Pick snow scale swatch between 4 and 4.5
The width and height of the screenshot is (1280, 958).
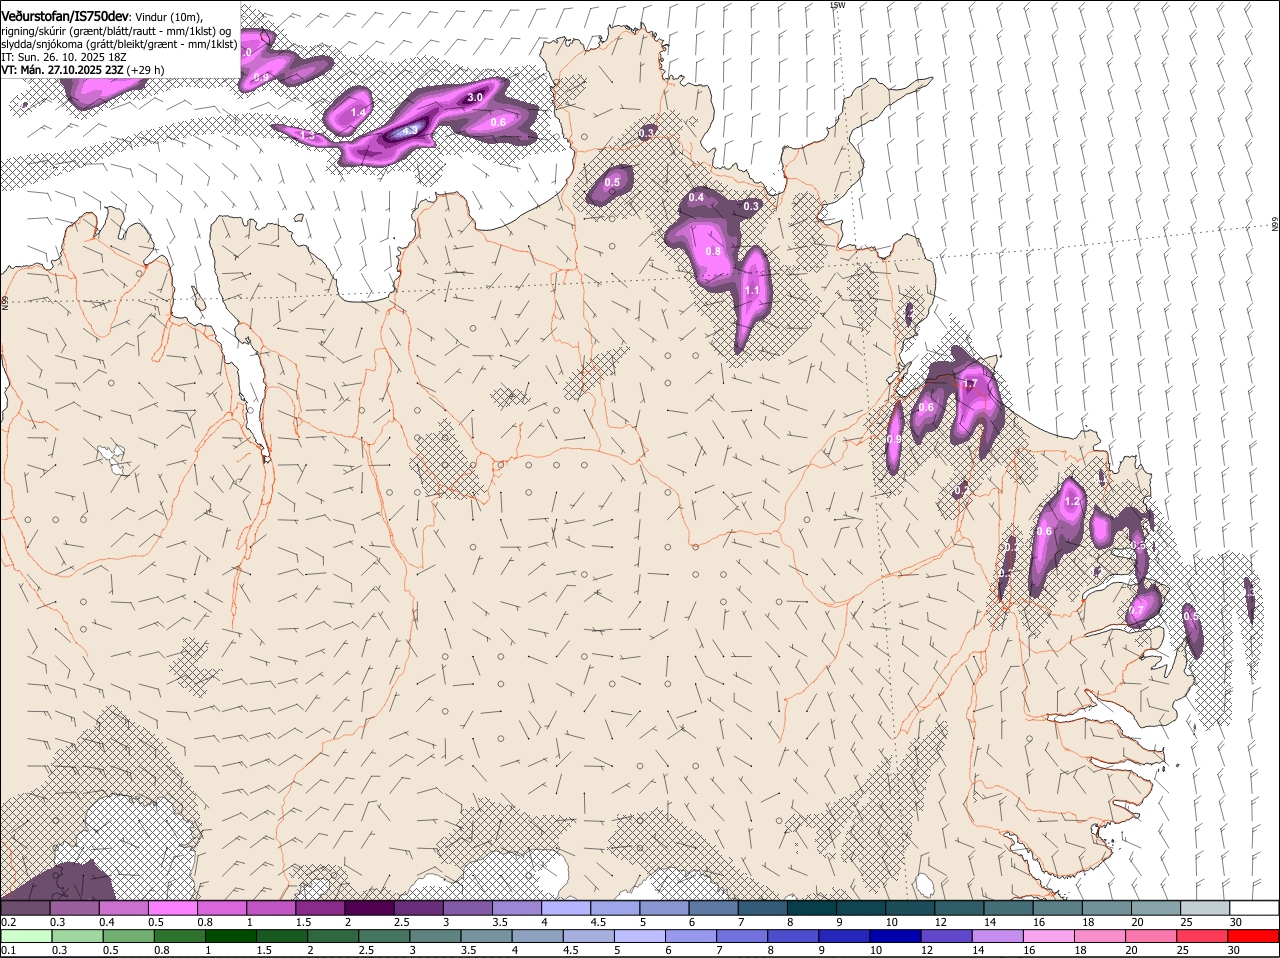coord(566,907)
